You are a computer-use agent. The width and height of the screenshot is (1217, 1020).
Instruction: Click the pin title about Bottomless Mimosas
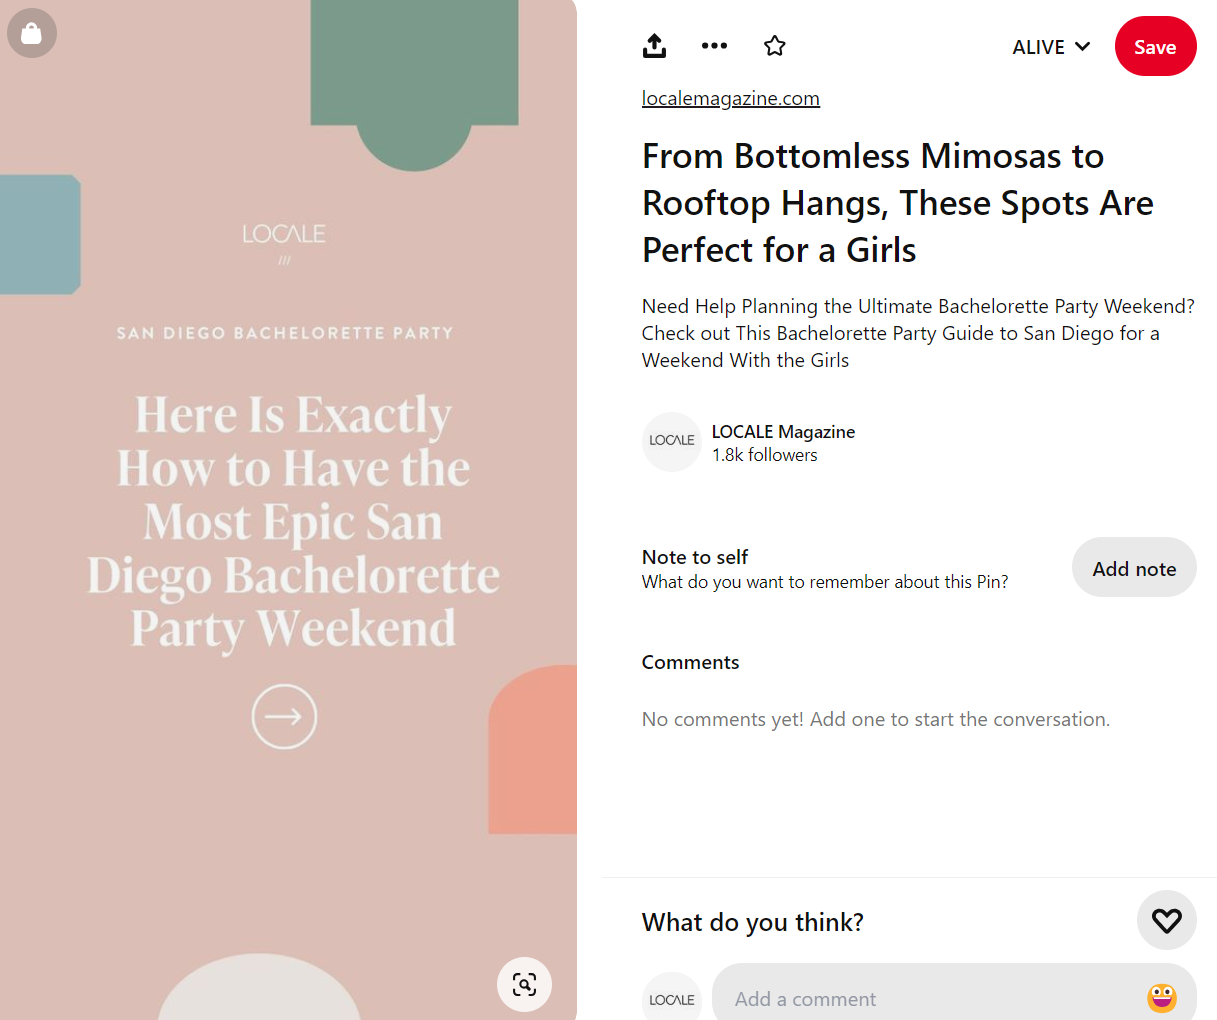(x=896, y=203)
